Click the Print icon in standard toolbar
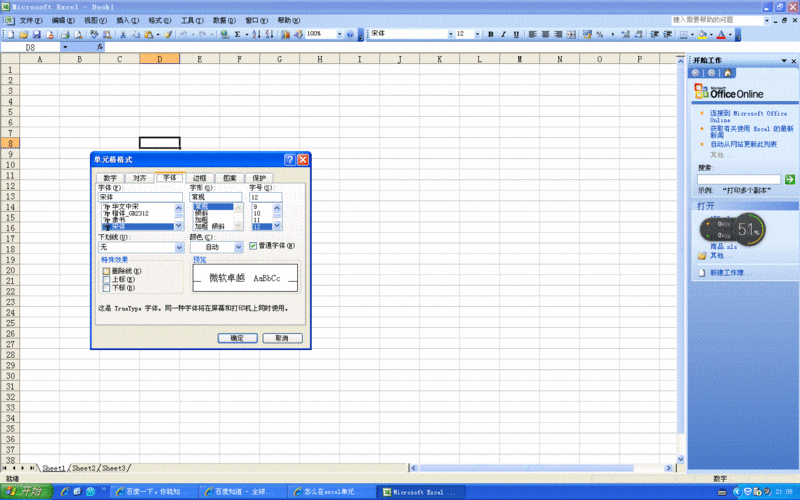Viewport: 800px width, 500px height. coord(65,34)
